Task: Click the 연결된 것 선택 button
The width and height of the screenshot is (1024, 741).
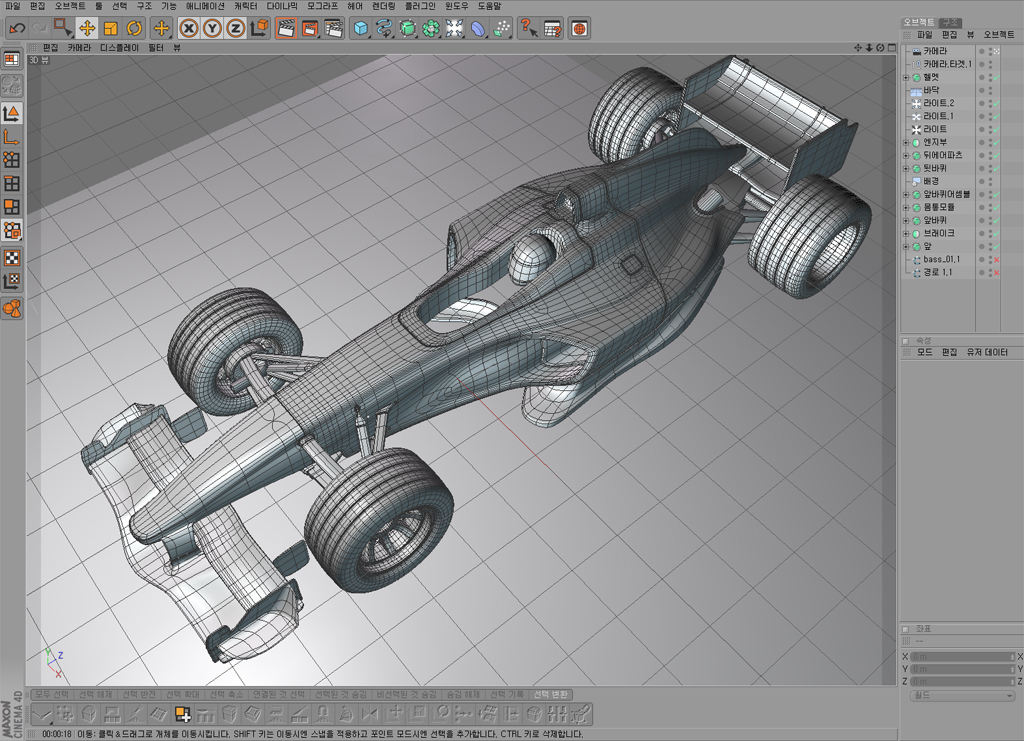Action: 279,695
